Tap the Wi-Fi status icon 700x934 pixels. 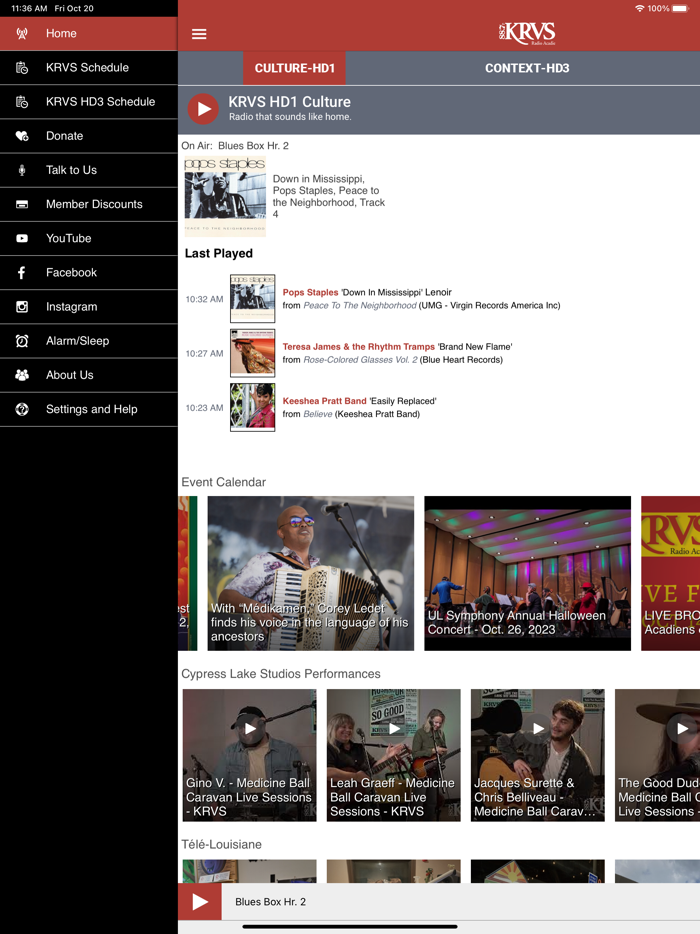click(639, 8)
